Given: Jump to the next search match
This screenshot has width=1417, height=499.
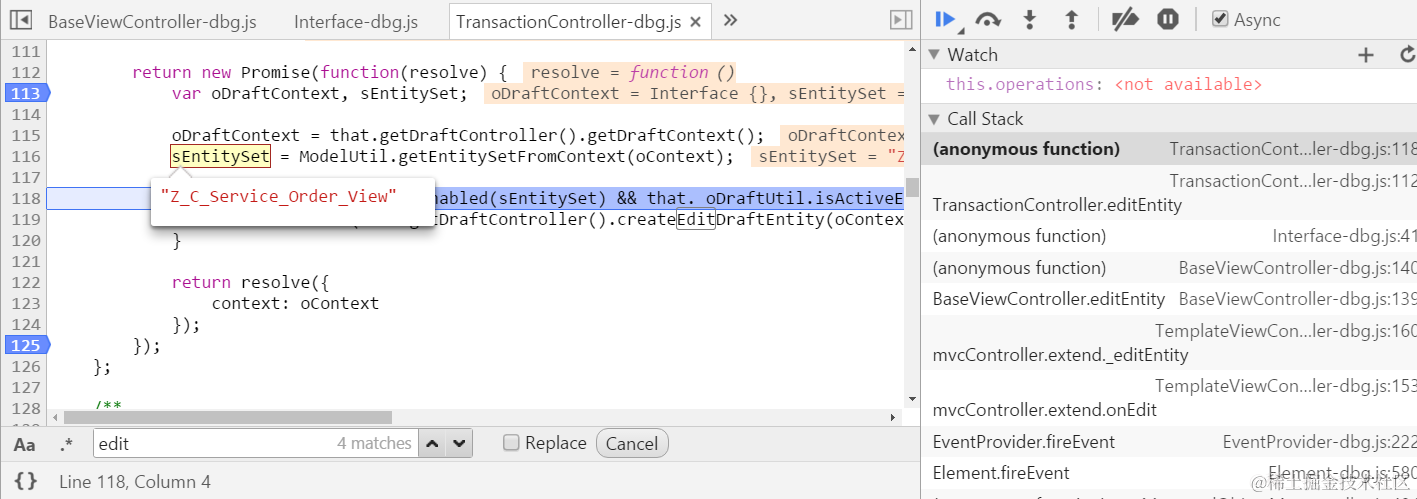Looking at the screenshot, I should point(459,443).
